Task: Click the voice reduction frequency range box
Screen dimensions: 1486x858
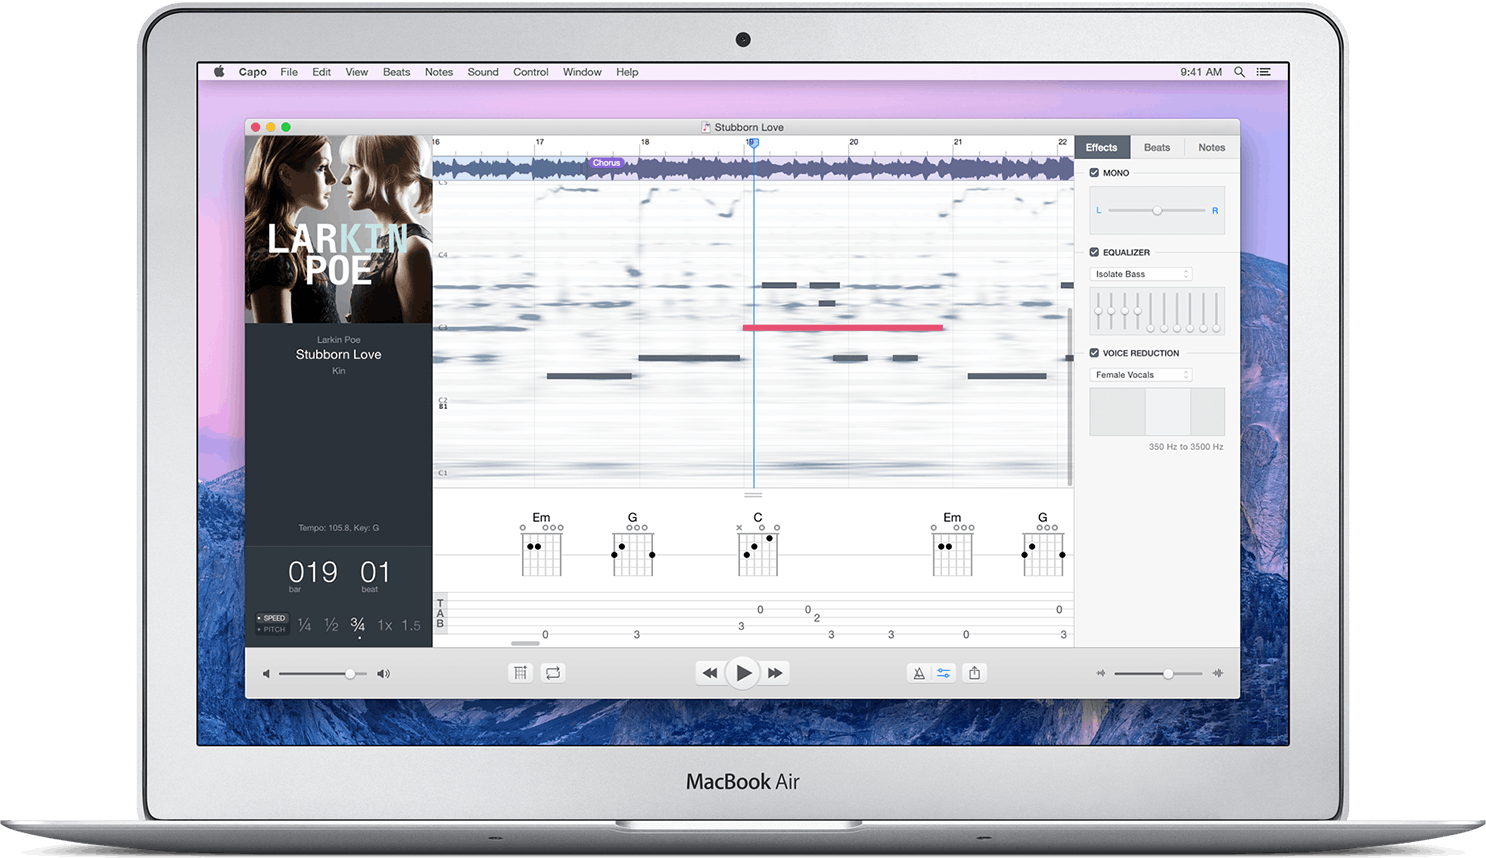Action: [x=1157, y=412]
